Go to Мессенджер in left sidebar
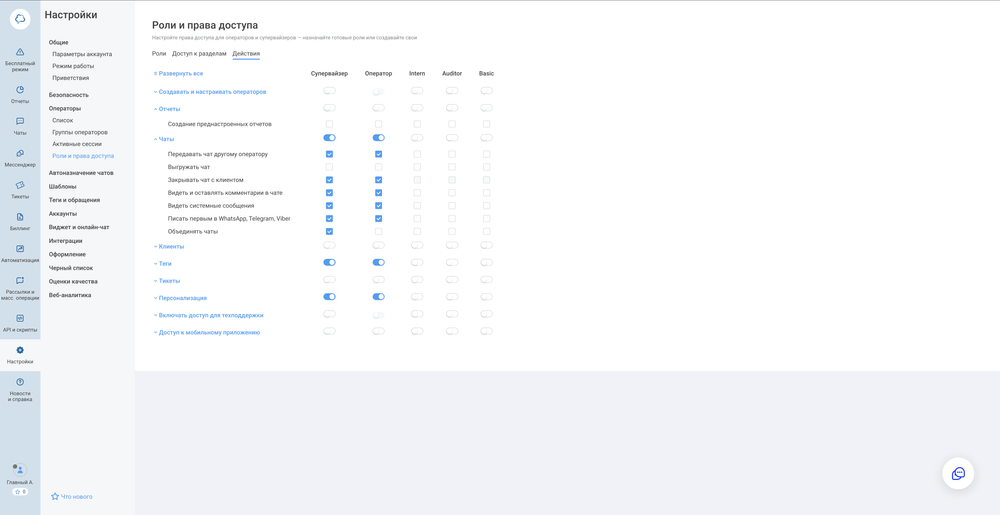 [20, 157]
